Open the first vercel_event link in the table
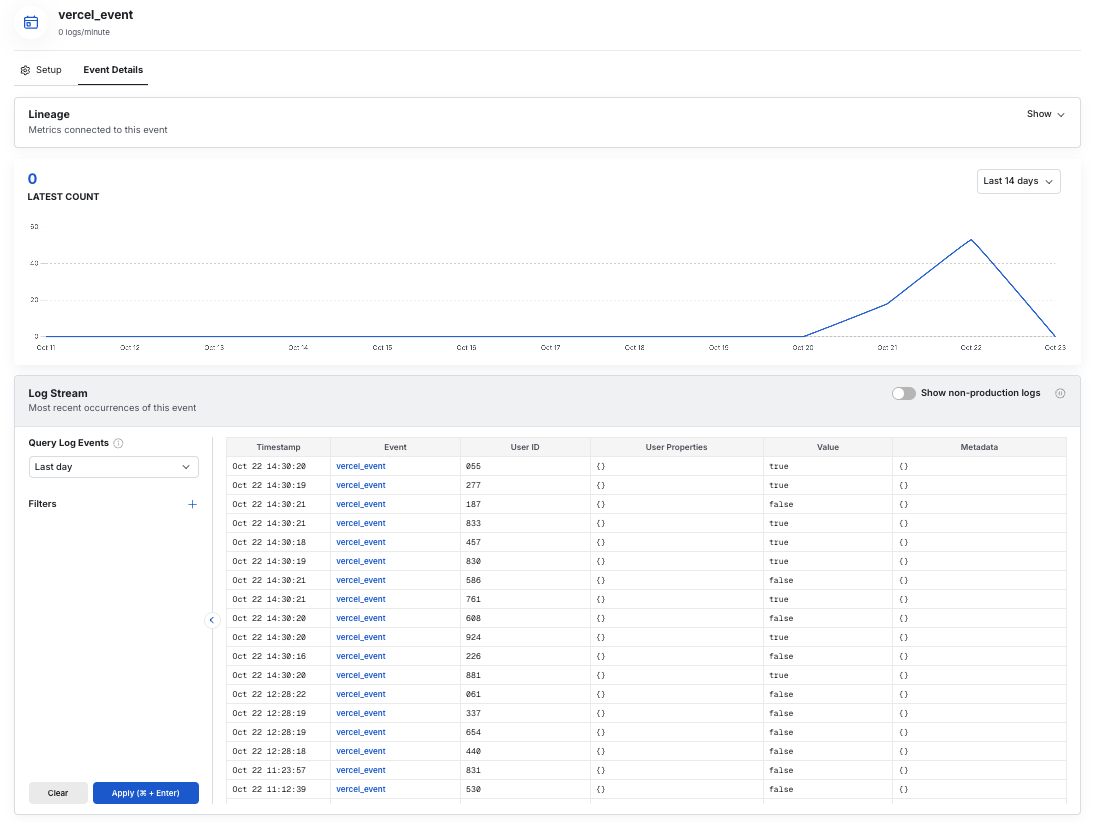This screenshot has height=823, width=1097. click(x=360, y=465)
